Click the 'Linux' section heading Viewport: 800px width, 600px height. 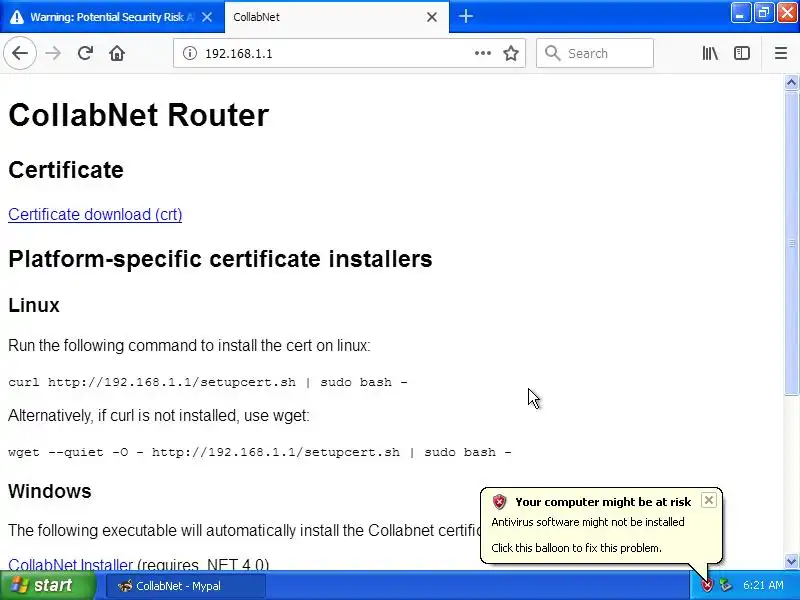[34, 305]
